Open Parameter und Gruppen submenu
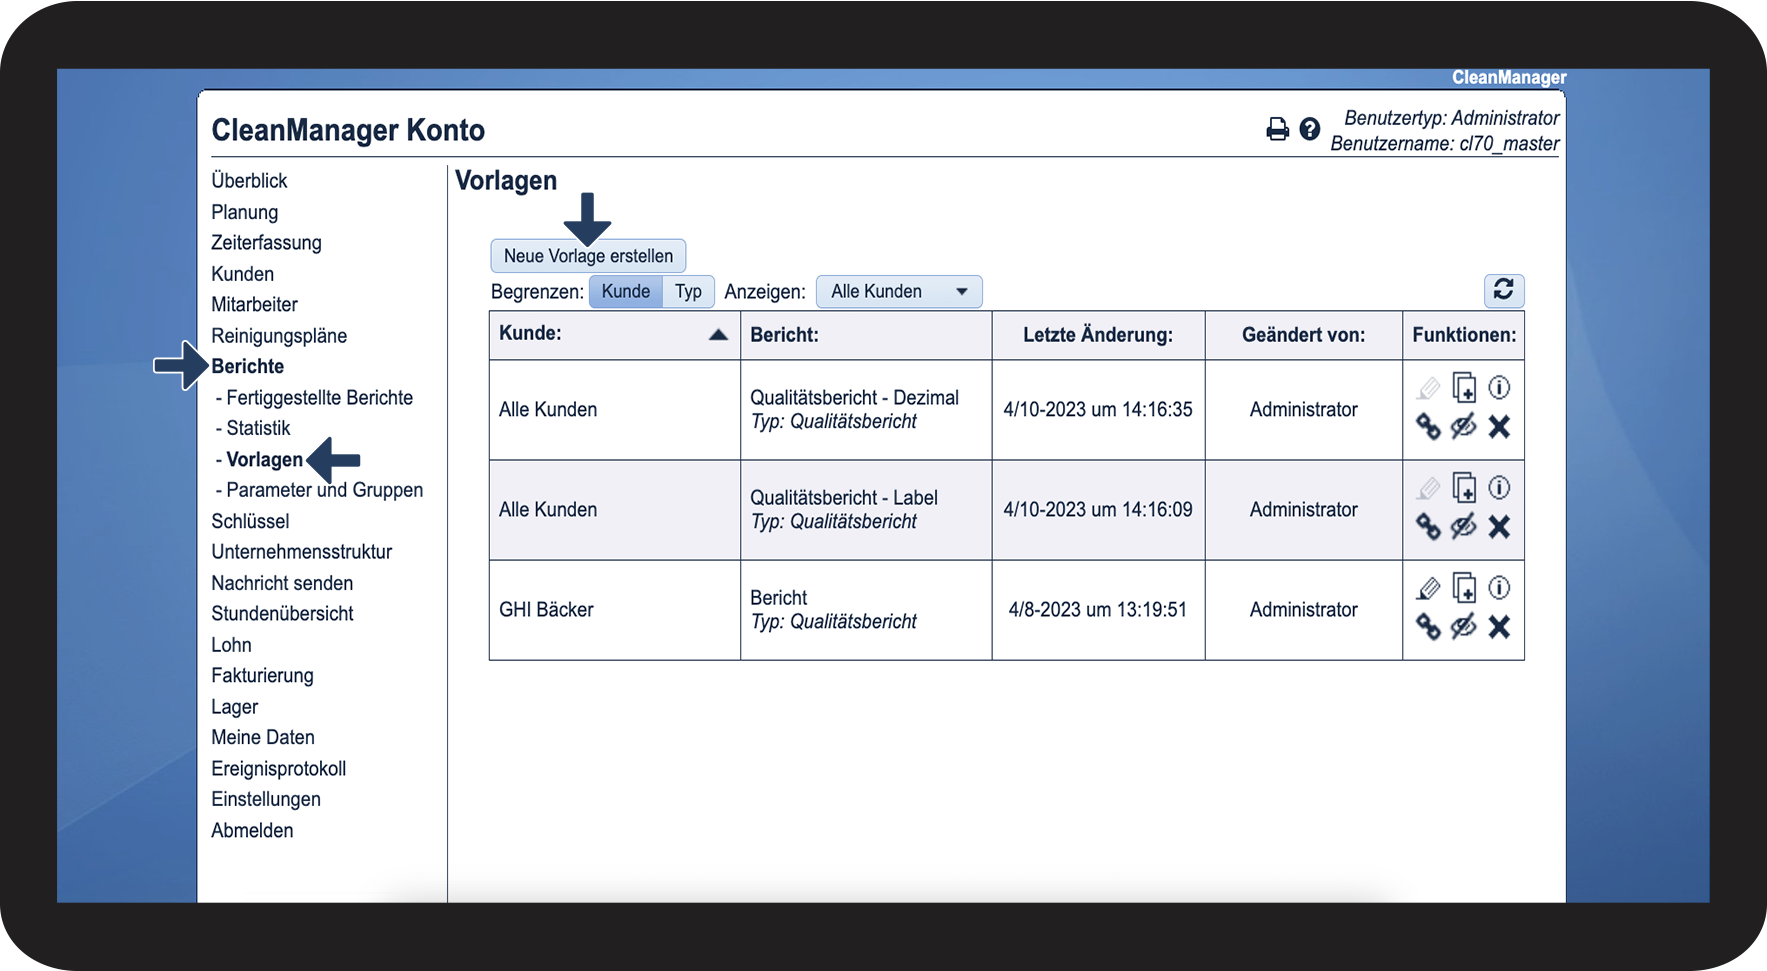Image resolution: width=1767 pixels, height=971 pixels. pos(324,490)
